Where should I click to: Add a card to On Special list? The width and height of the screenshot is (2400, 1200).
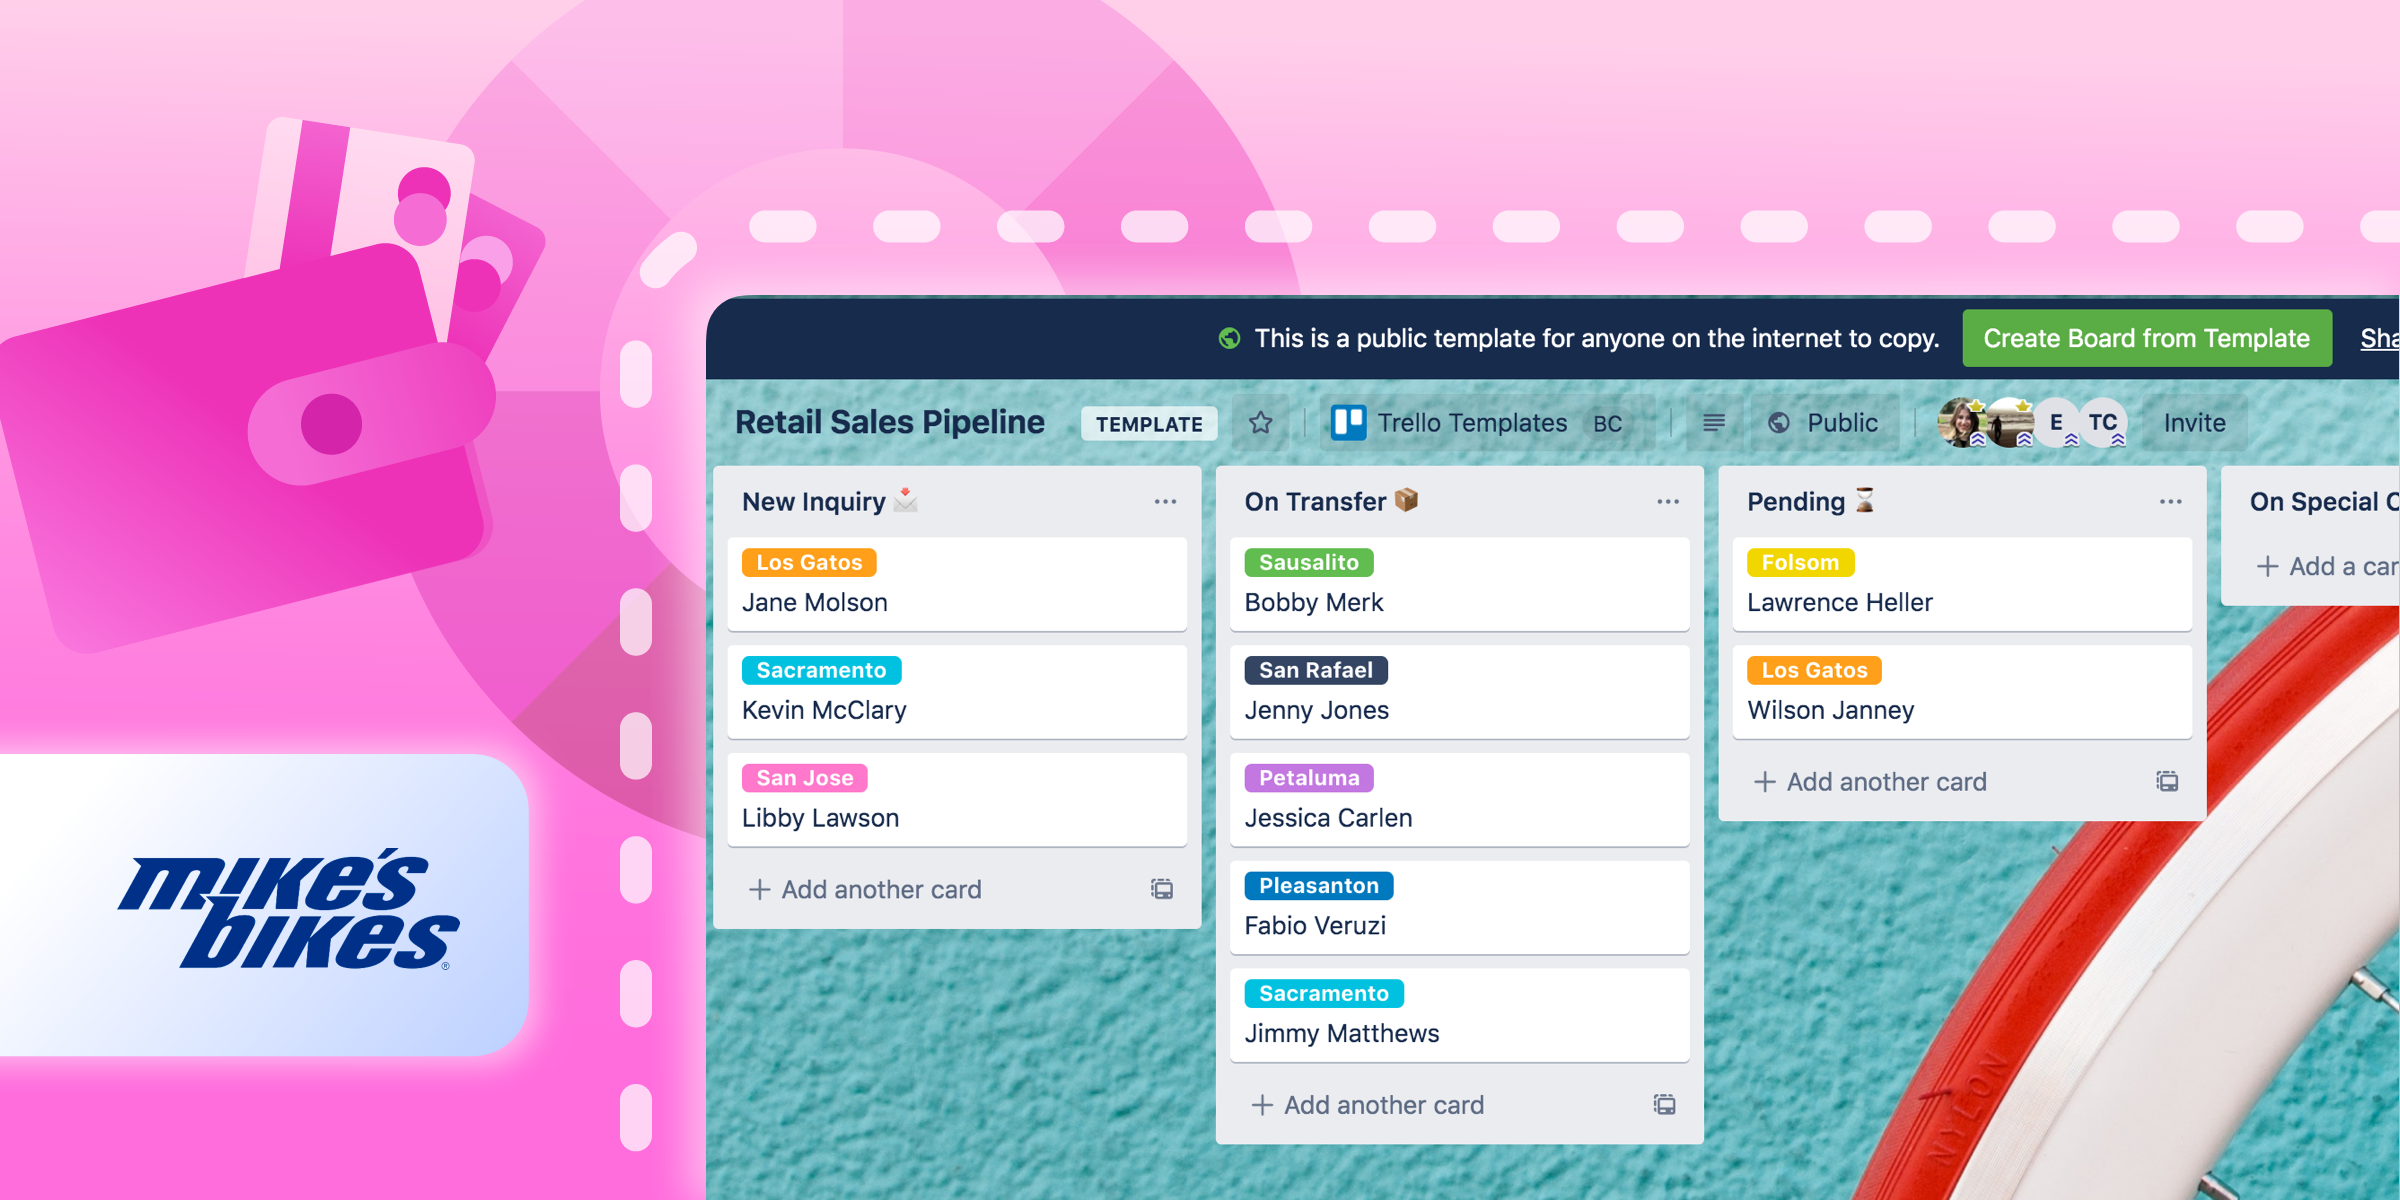(2326, 566)
